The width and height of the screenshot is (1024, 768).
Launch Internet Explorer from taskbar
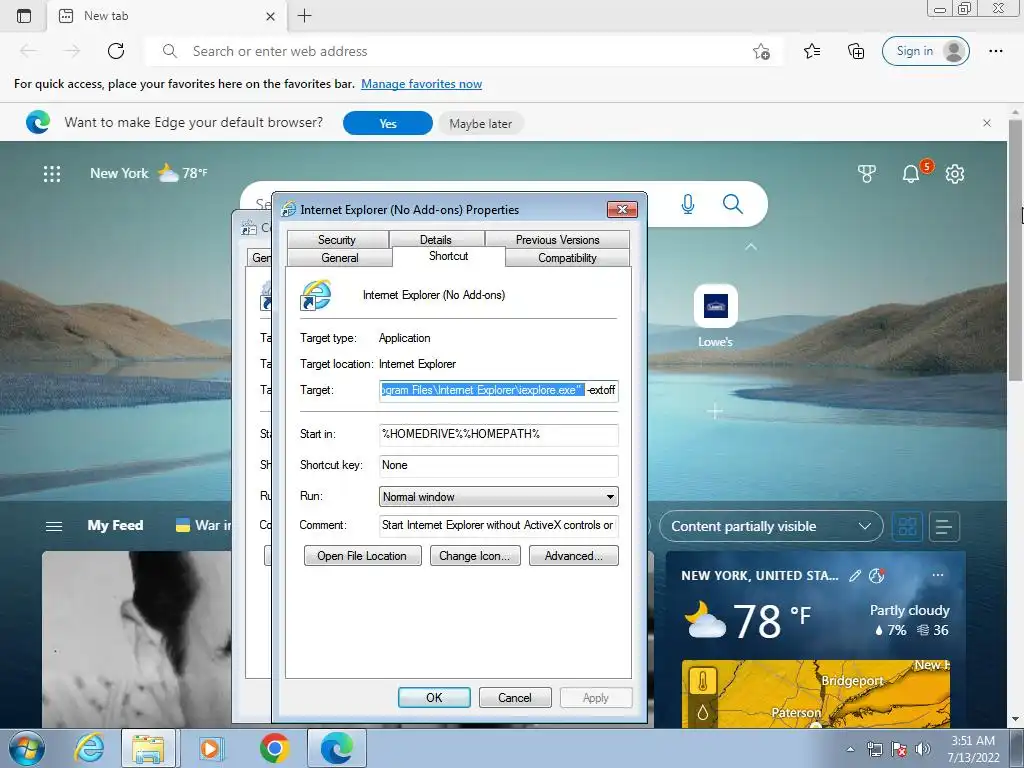click(x=88, y=748)
